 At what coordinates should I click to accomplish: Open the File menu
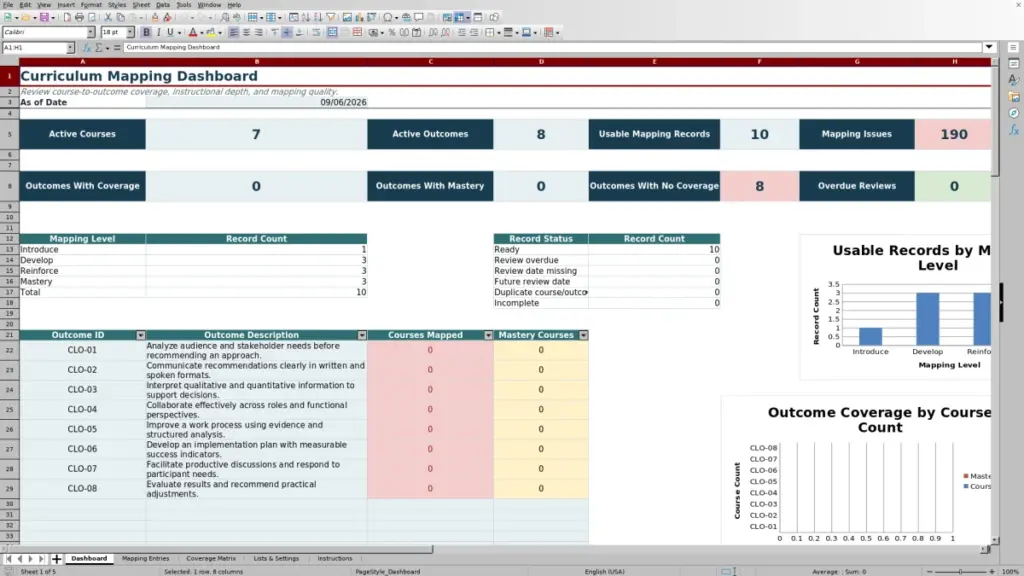(x=8, y=5)
